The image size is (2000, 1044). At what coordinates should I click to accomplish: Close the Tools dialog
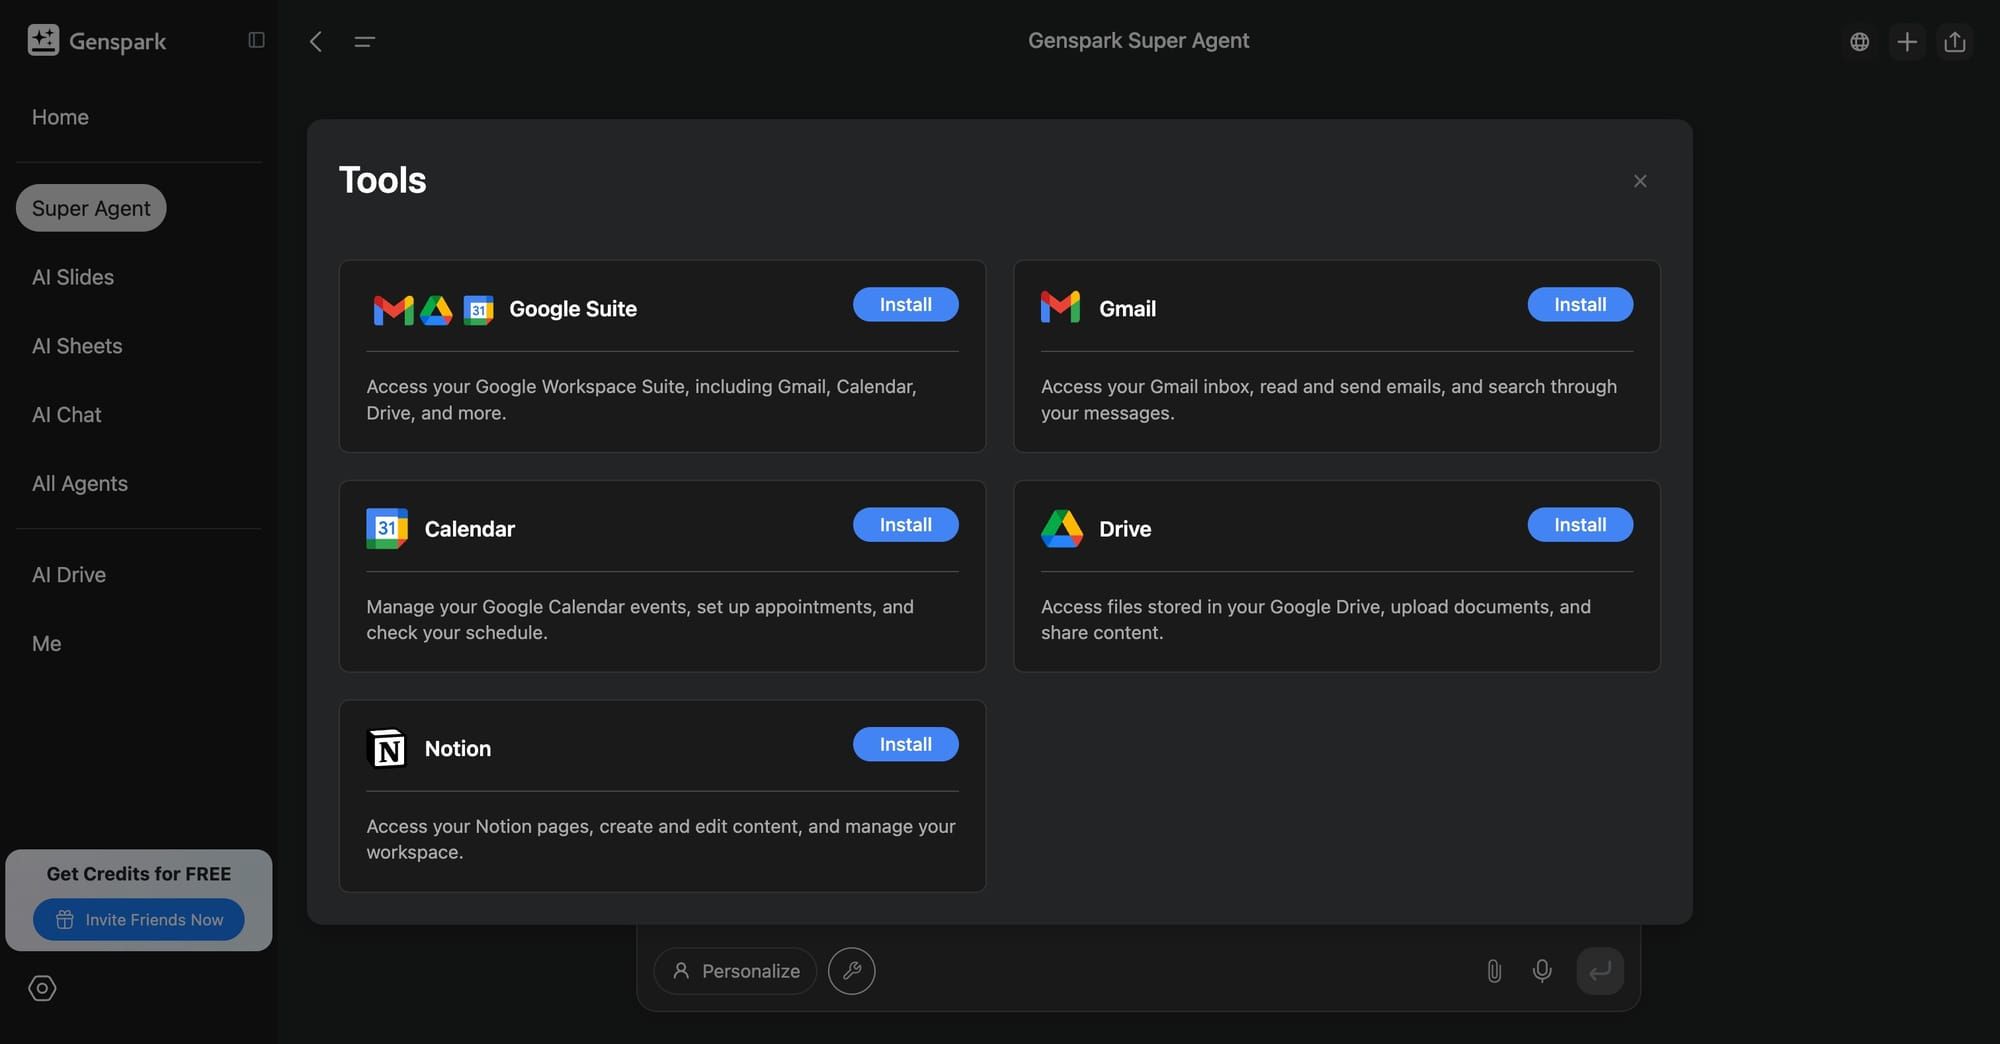click(x=1640, y=181)
